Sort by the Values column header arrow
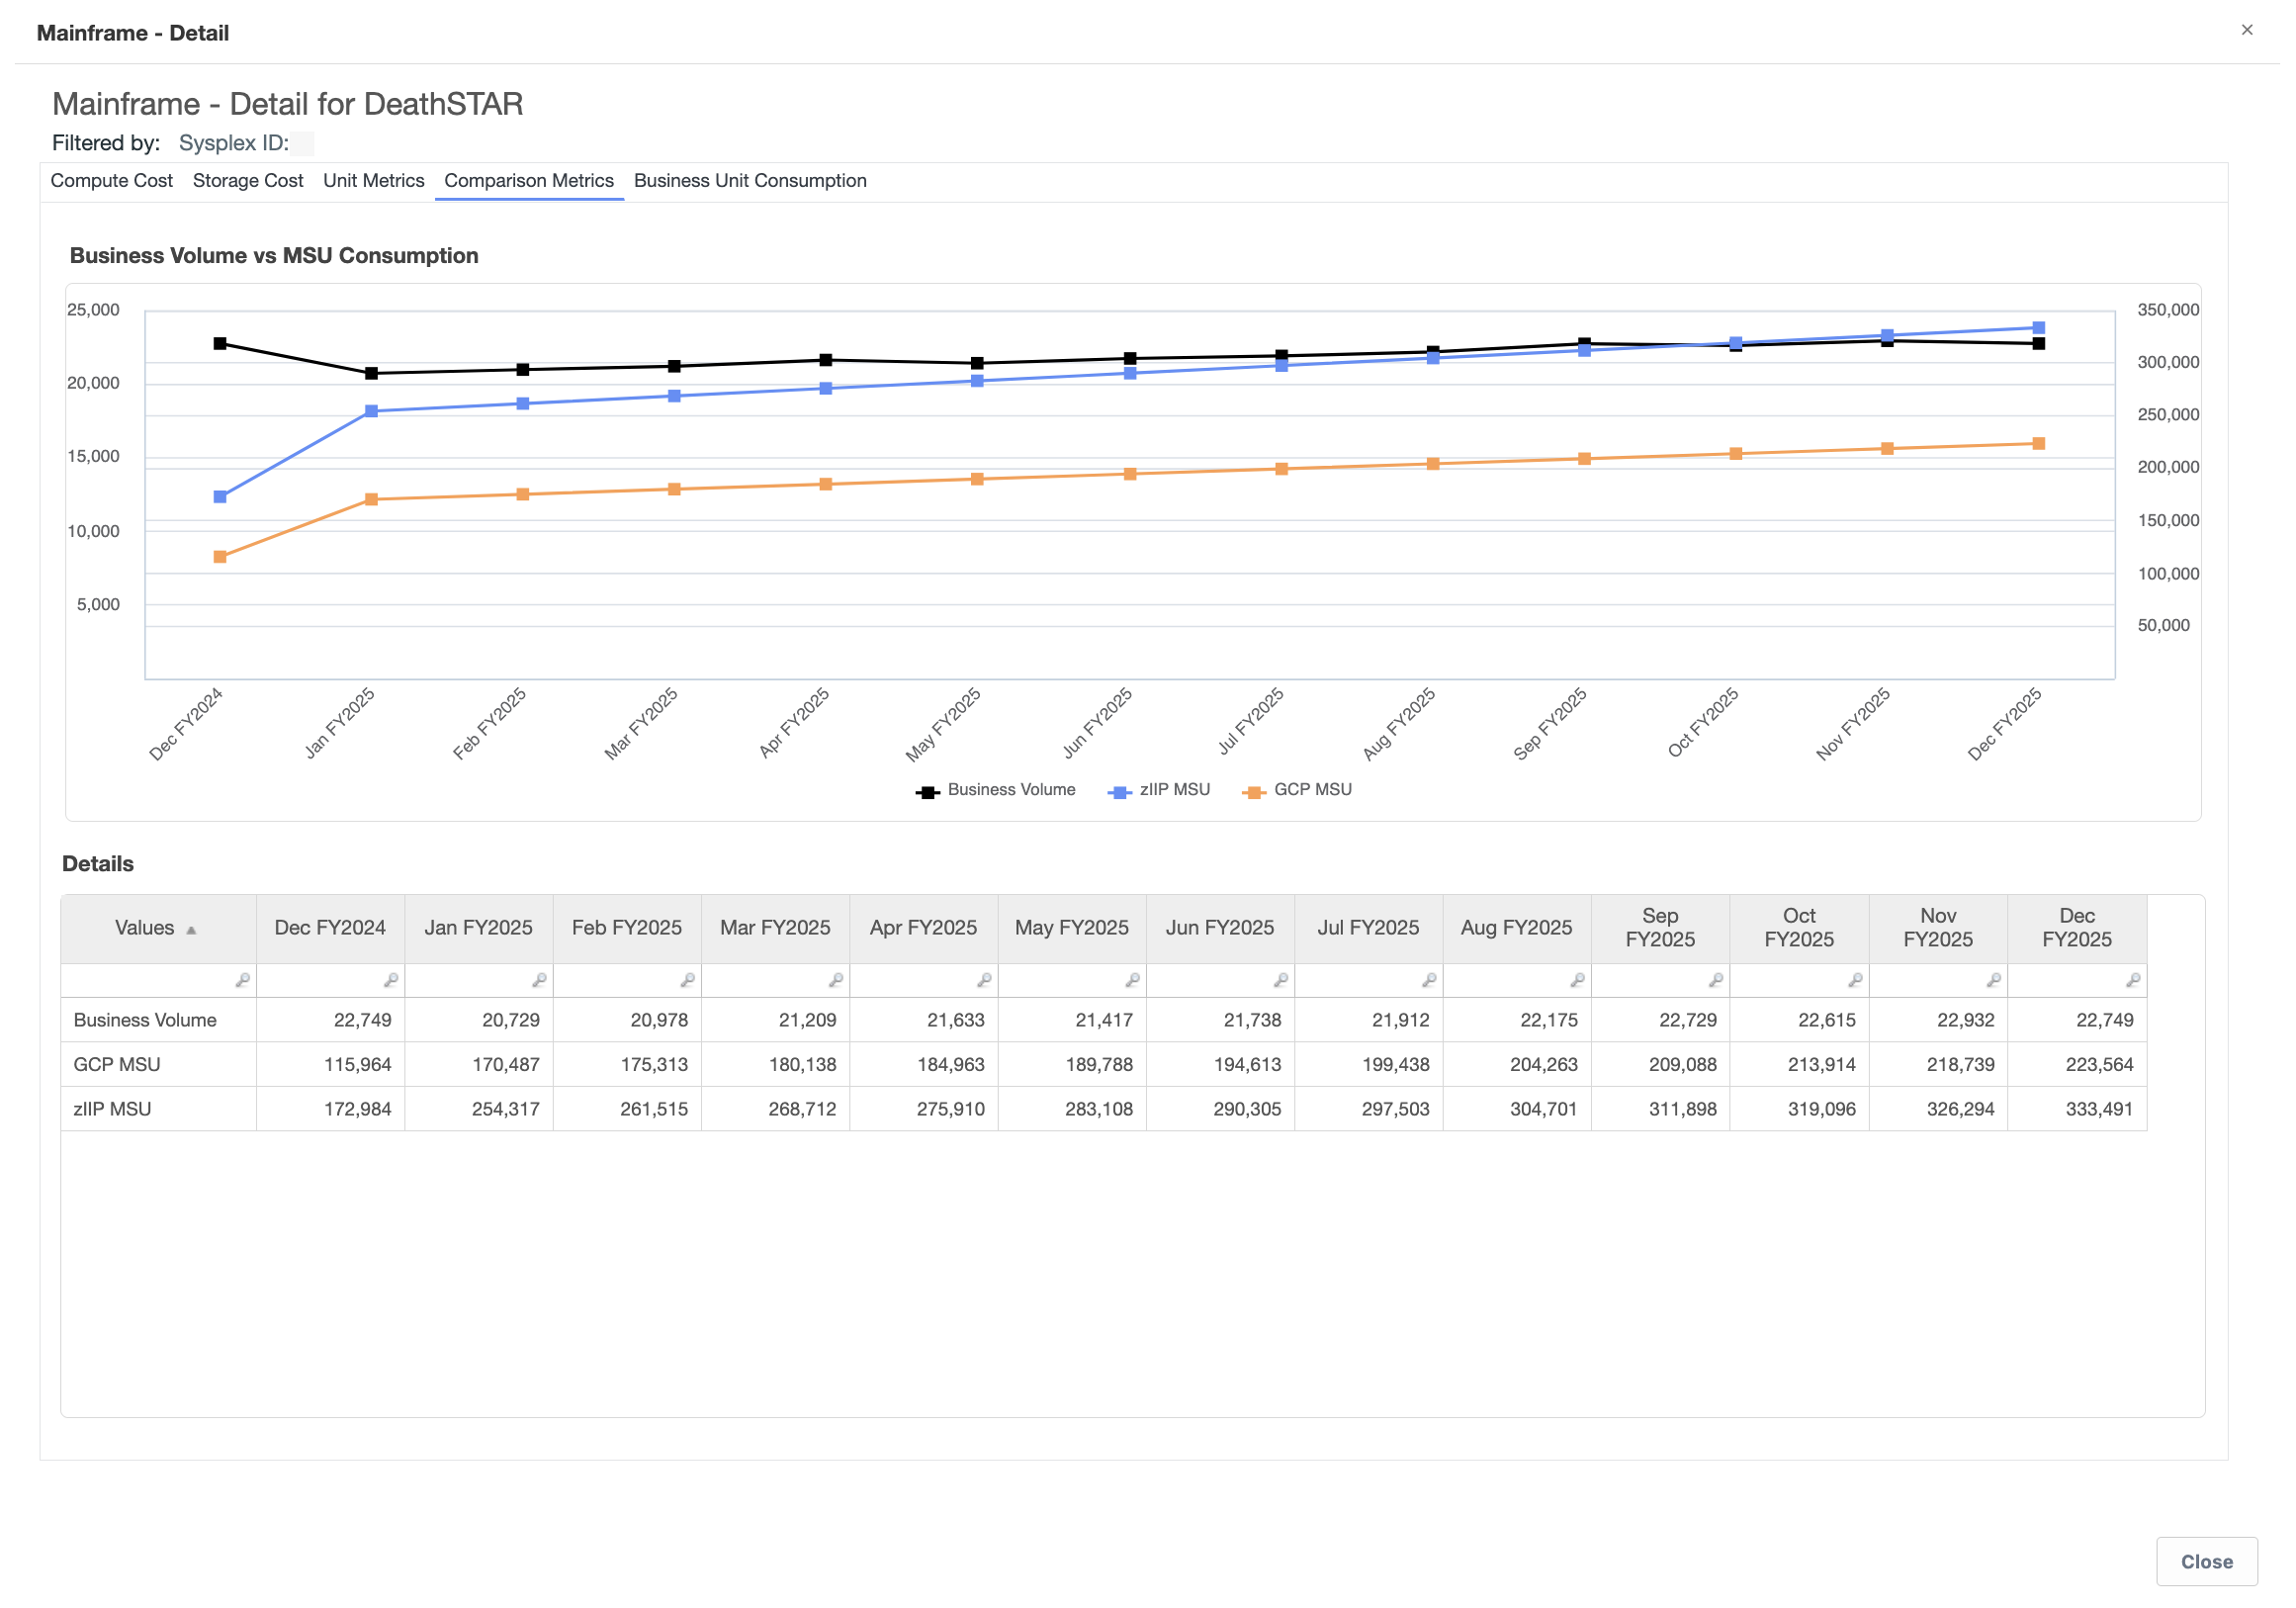 click(191, 931)
